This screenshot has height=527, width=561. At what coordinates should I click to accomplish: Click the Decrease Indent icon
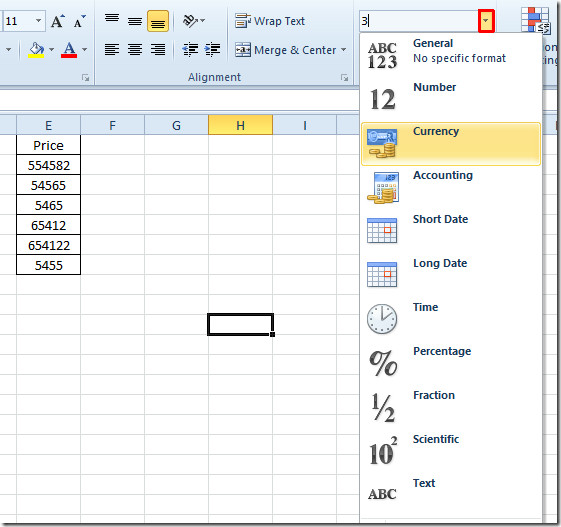(x=190, y=49)
